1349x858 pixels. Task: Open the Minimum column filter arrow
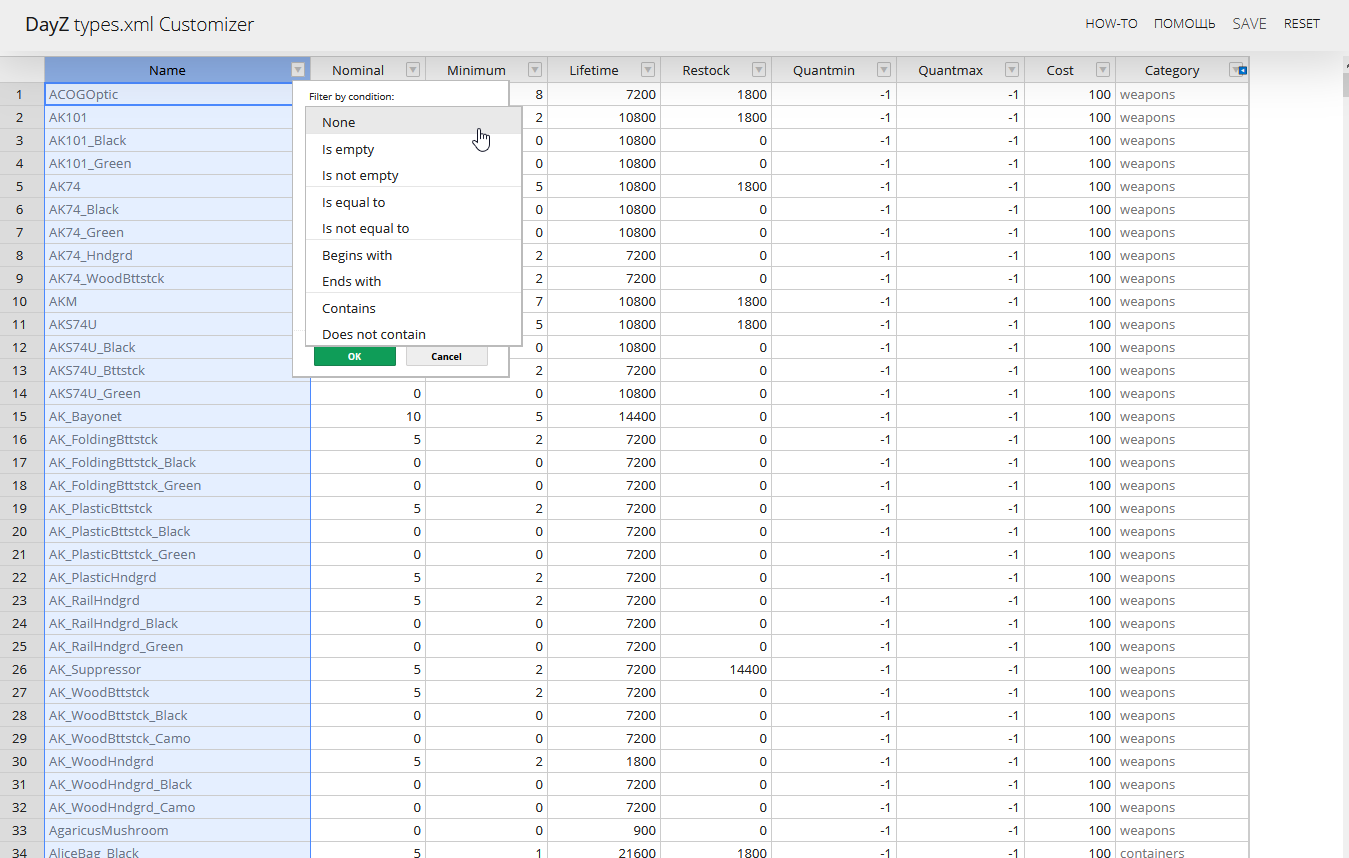click(535, 70)
